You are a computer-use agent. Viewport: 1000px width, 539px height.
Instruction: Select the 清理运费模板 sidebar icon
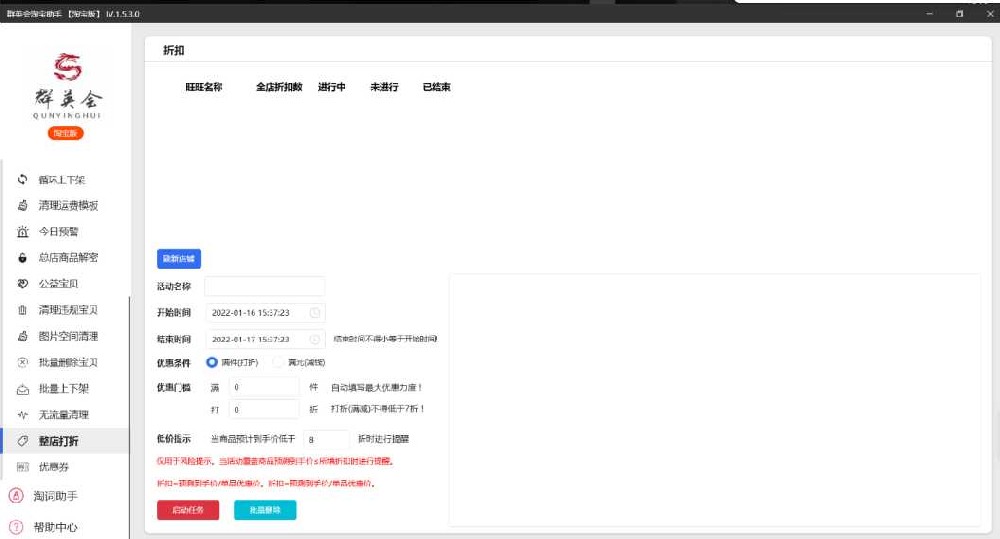23,205
